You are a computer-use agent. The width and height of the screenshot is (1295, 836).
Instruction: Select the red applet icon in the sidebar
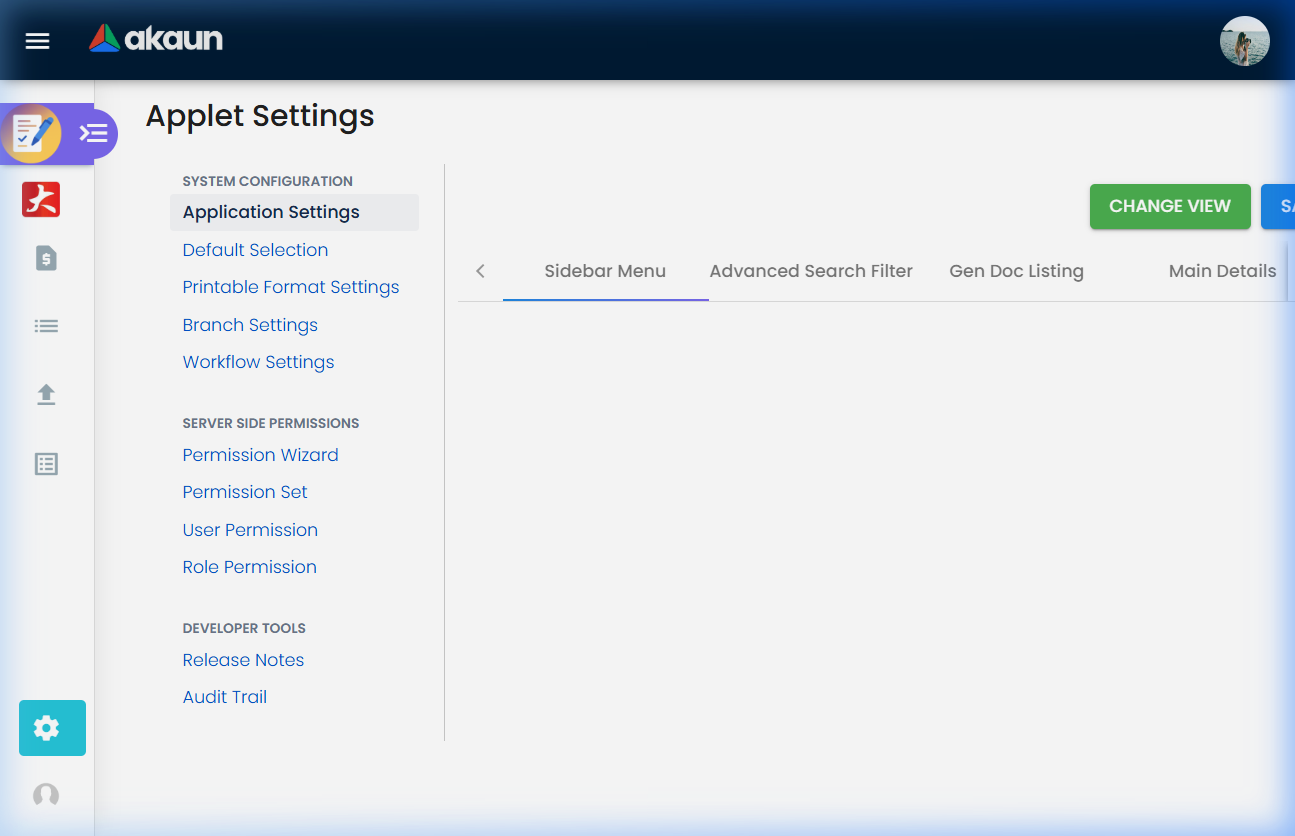(41, 199)
